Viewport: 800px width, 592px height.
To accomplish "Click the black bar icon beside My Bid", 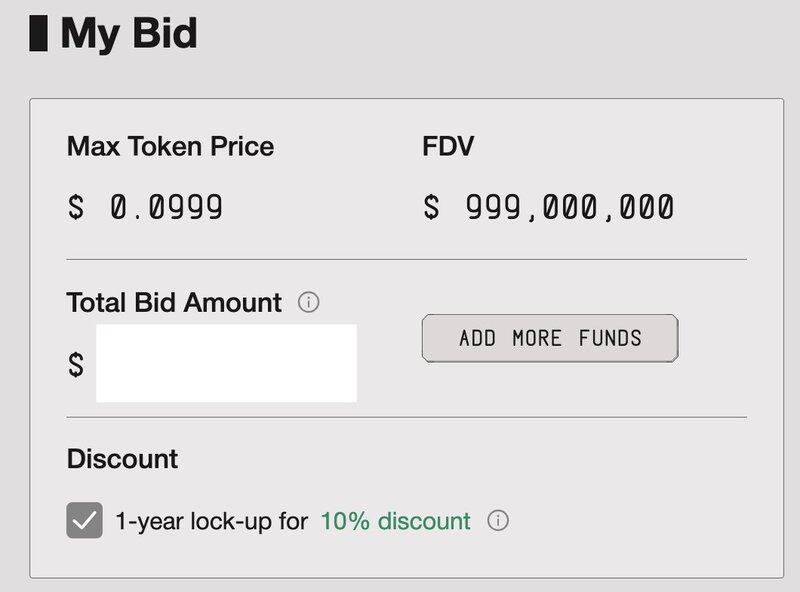I will point(38,33).
